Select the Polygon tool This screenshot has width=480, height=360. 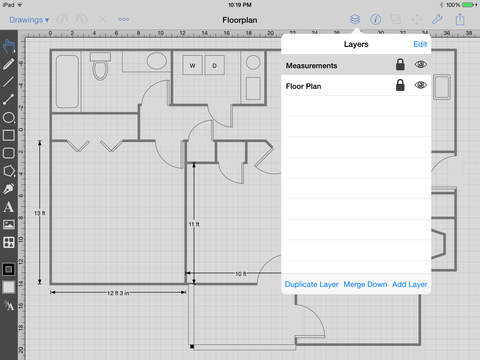pyautogui.click(x=9, y=171)
